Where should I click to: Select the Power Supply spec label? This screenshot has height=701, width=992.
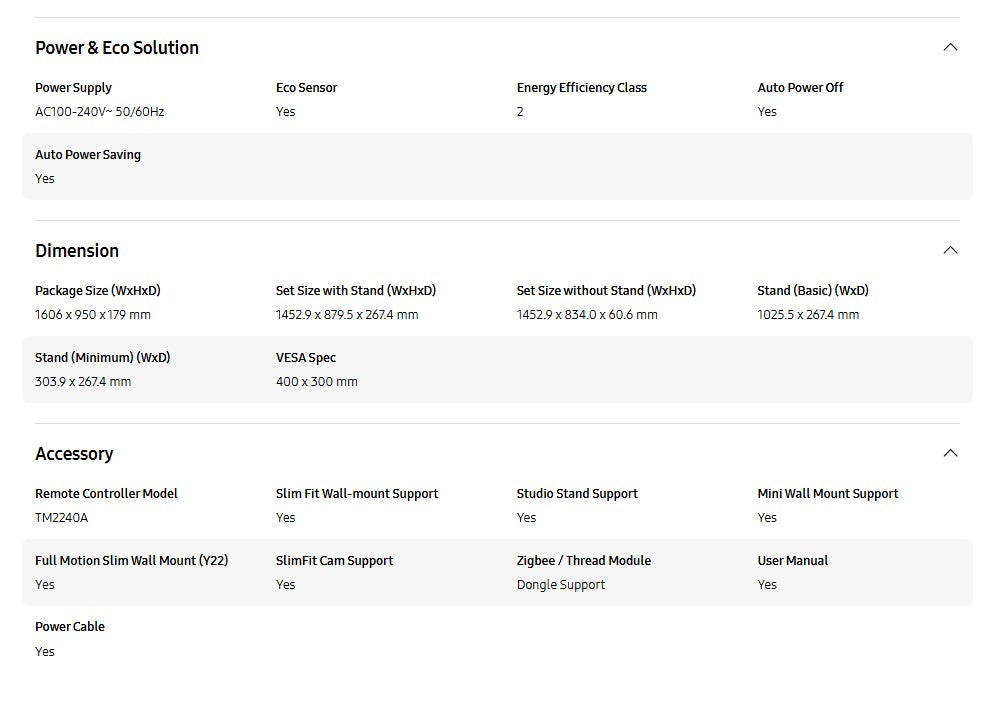click(x=73, y=88)
